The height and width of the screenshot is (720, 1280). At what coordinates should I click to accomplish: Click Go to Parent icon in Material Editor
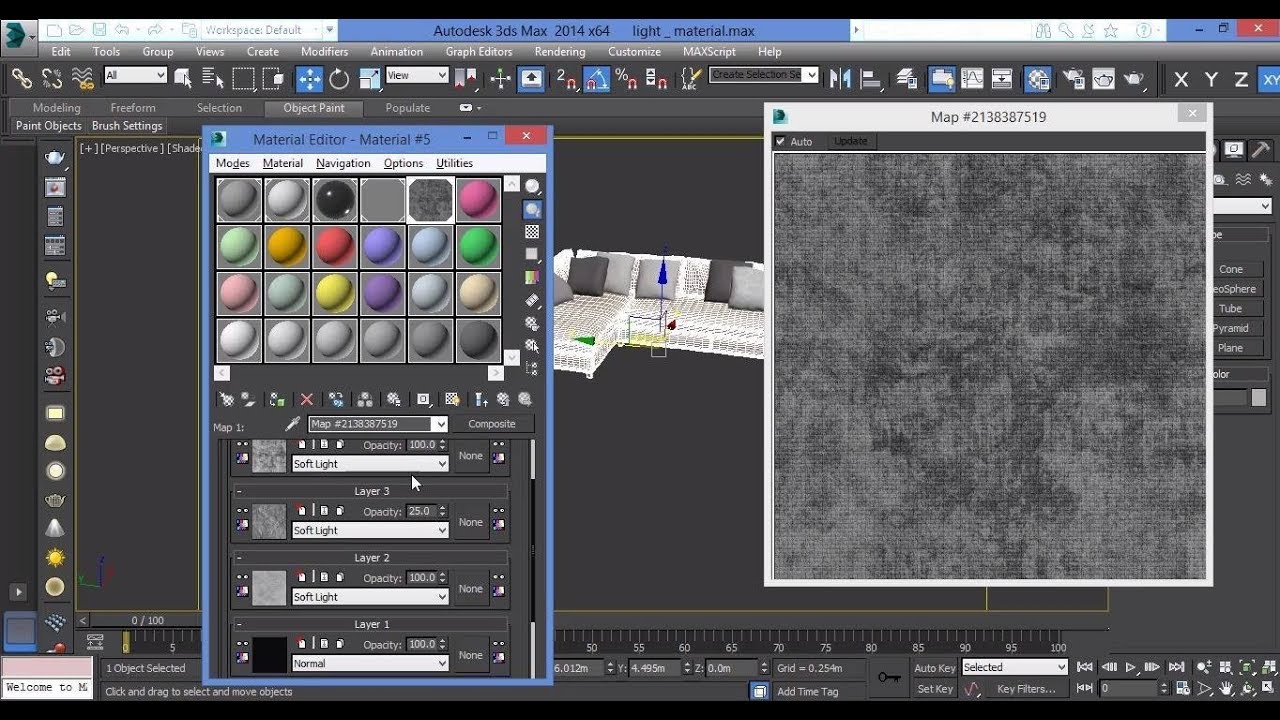point(503,399)
